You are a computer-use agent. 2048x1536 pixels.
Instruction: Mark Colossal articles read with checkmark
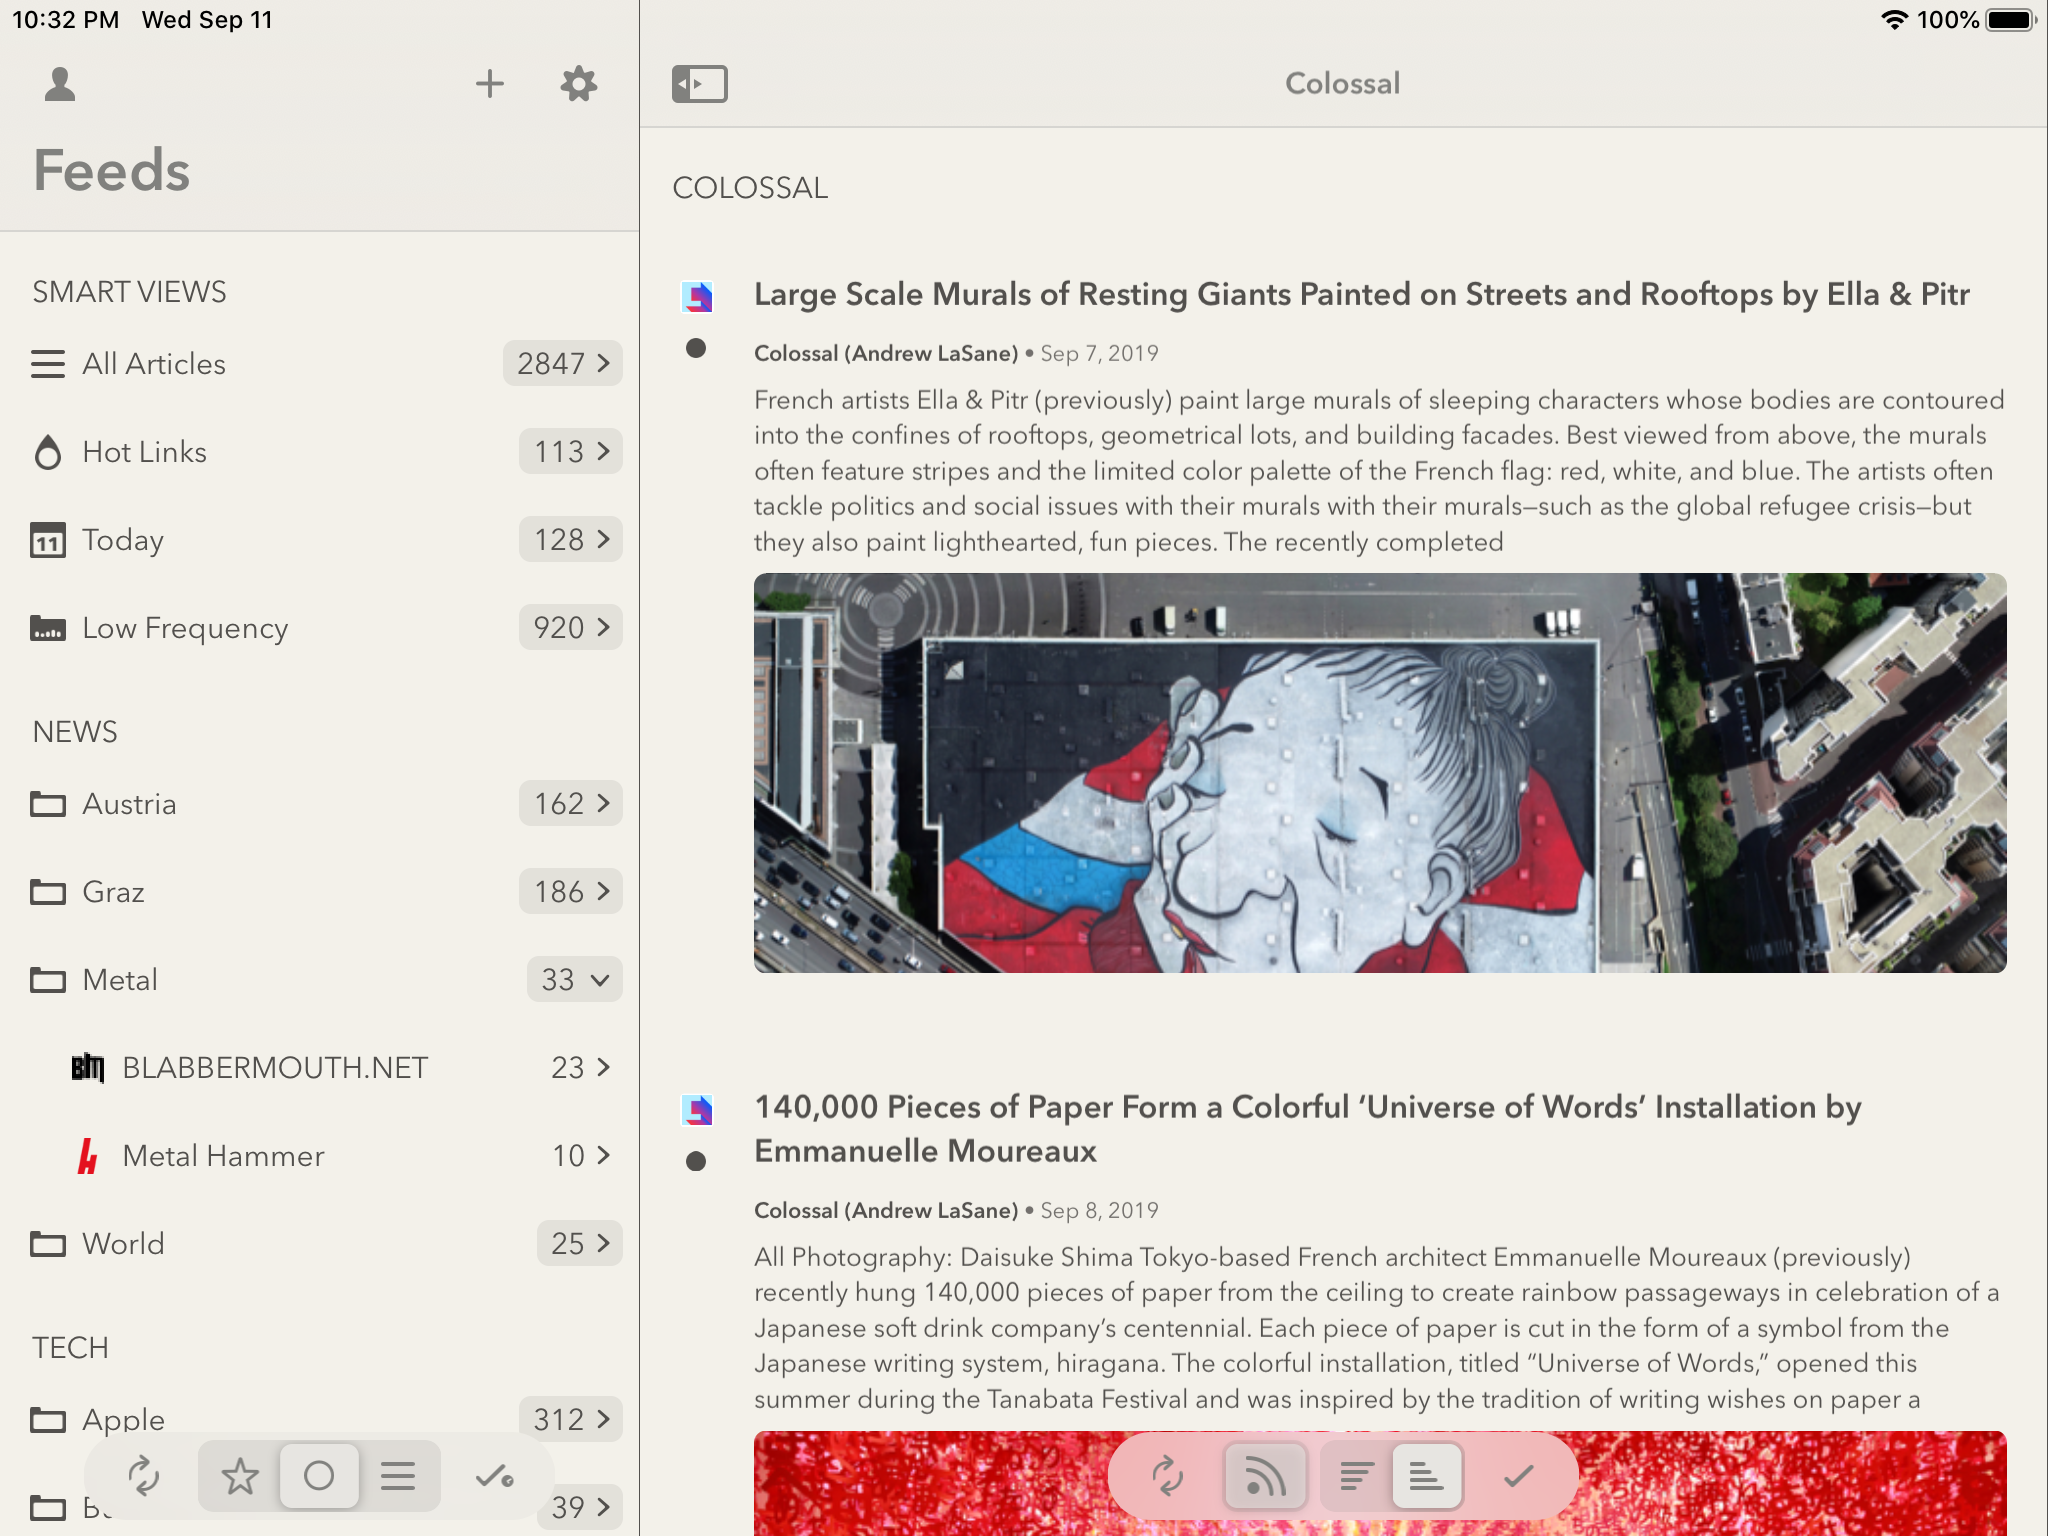point(1518,1475)
